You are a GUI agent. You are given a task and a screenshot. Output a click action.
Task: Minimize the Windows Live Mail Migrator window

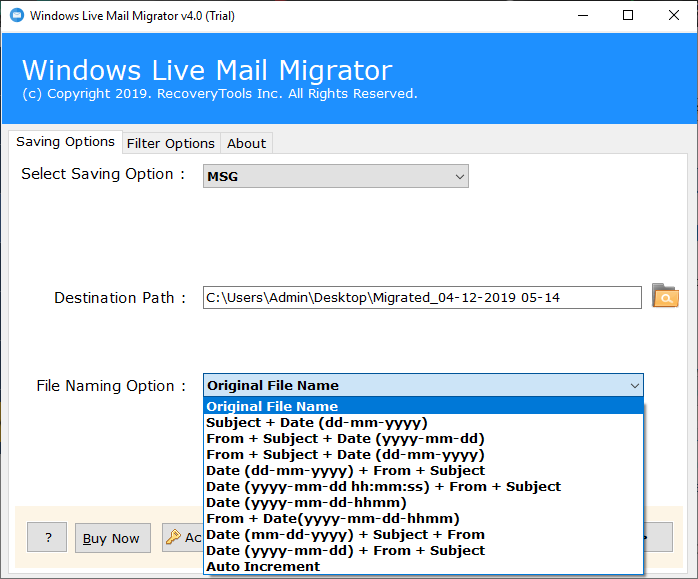[x=583, y=16]
